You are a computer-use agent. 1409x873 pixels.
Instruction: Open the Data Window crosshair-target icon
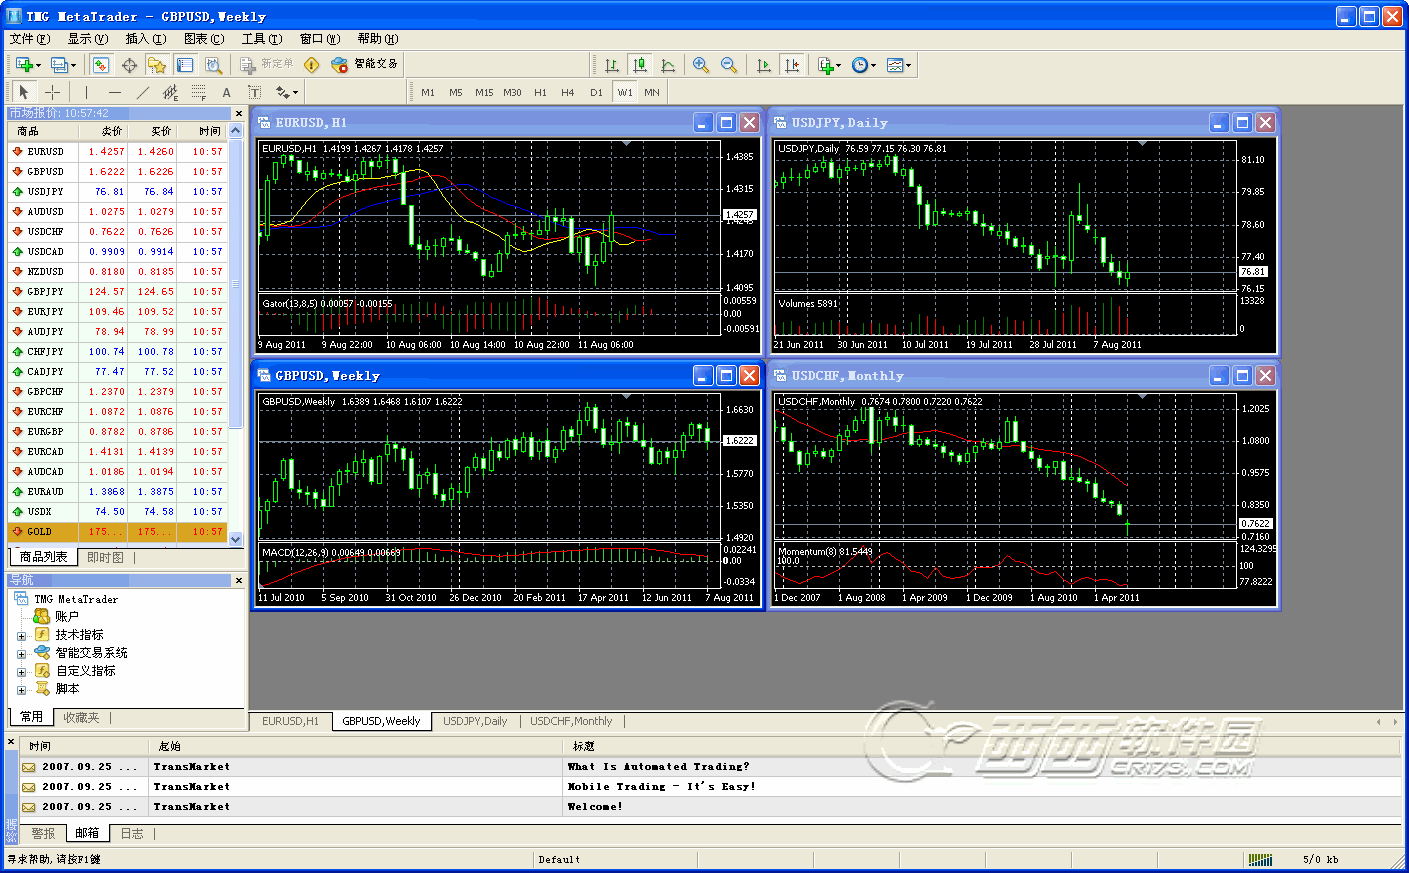(129, 65)
